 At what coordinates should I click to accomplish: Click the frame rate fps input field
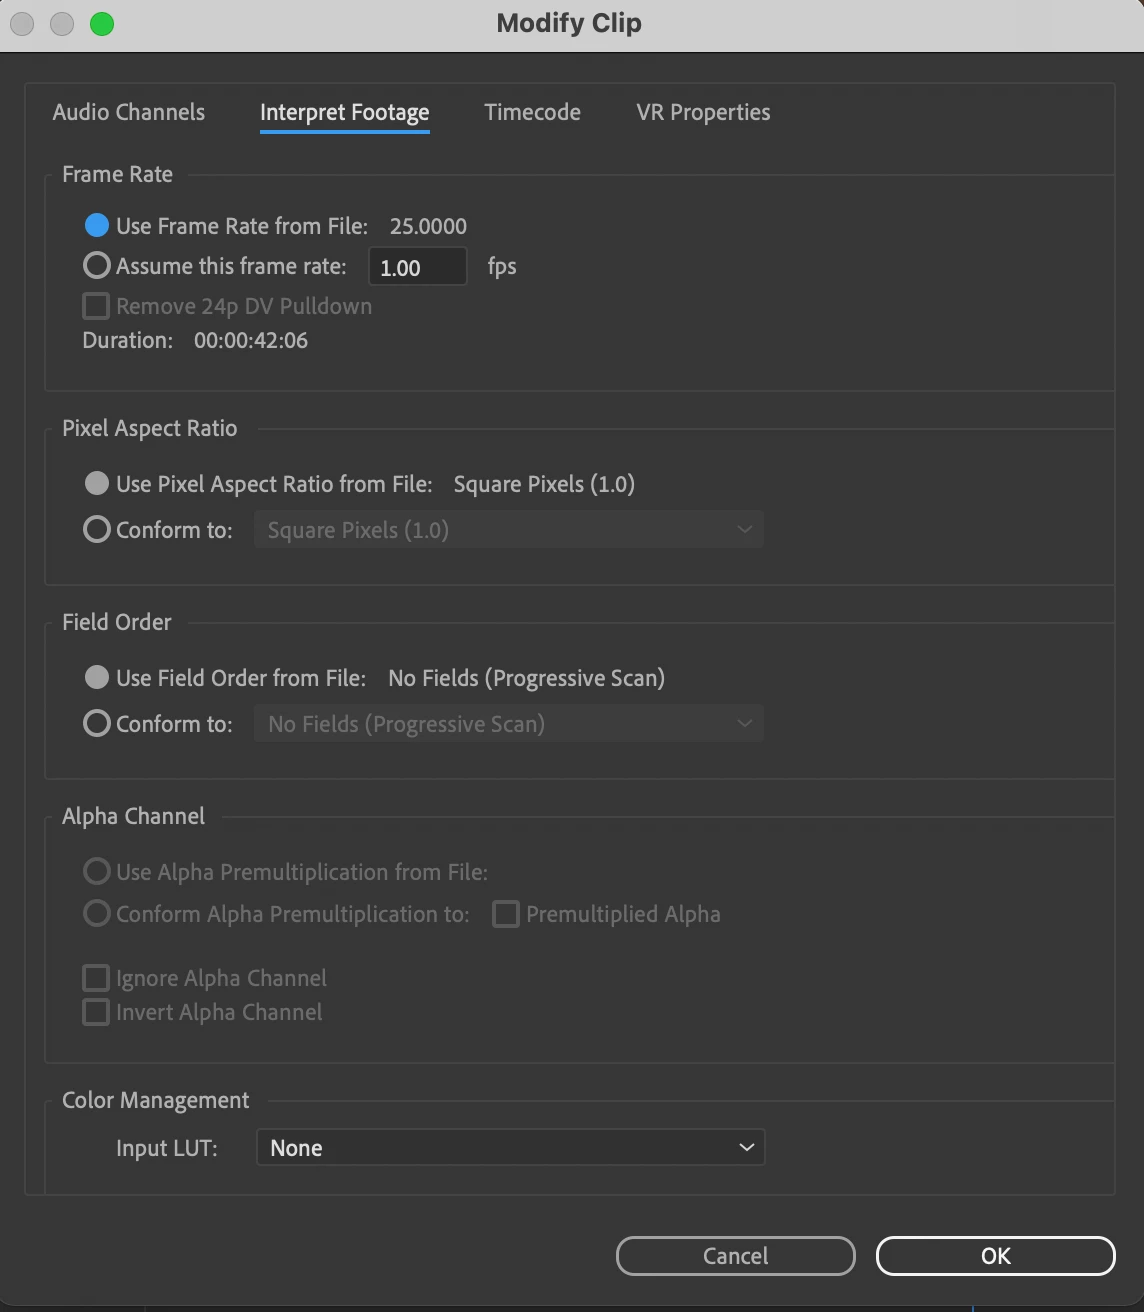point(417,267)
